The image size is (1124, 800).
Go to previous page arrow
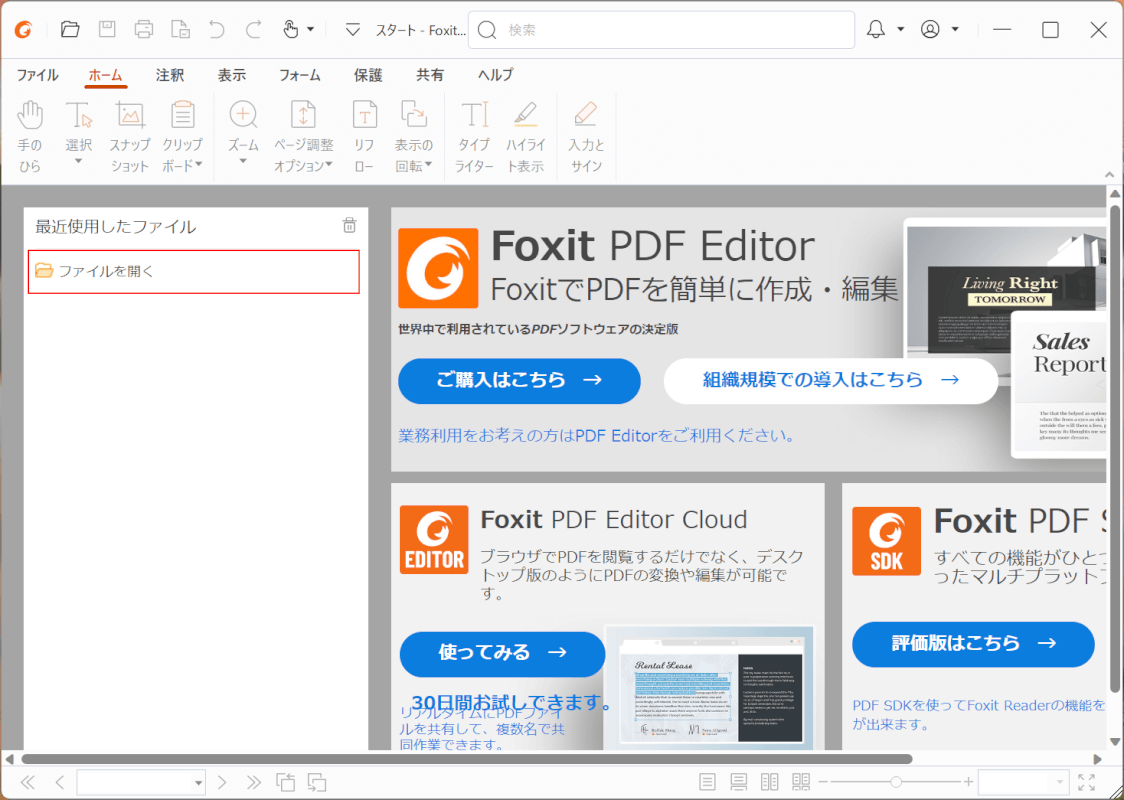[59, 782]
